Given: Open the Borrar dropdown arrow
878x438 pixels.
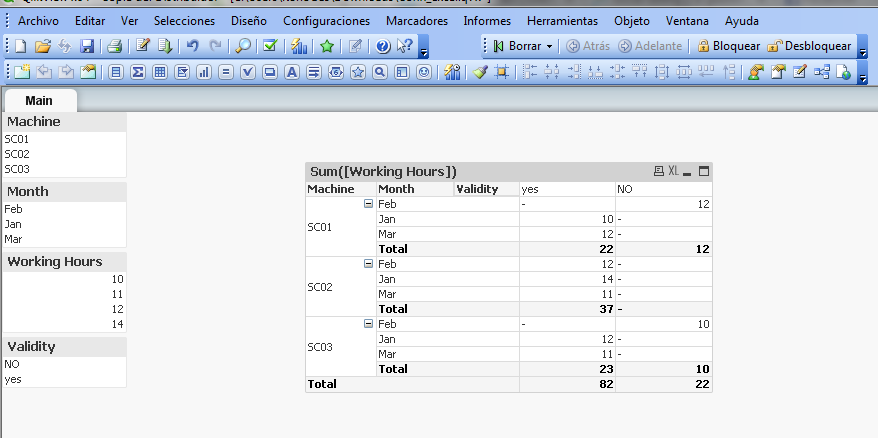Looking at the screenshot, I should tap(550, 46).
